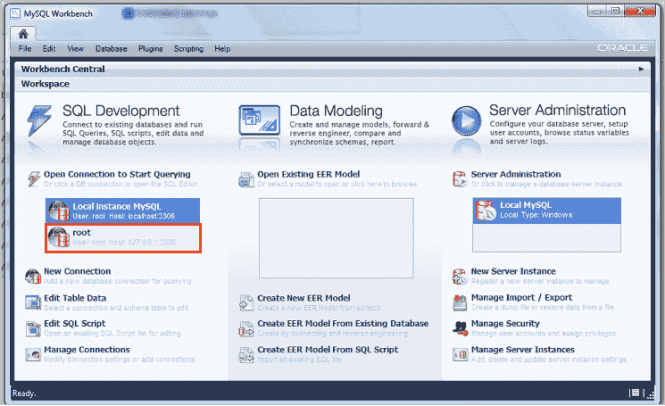Viewport: 665px width, 406px height.
Task: Click the New Server Instance icon
Action: (460, 277)
